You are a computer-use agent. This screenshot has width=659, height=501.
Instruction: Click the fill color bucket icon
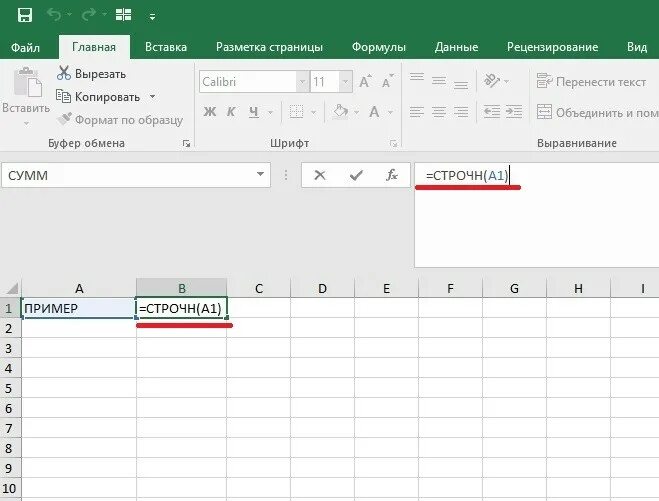coord(340,112)
